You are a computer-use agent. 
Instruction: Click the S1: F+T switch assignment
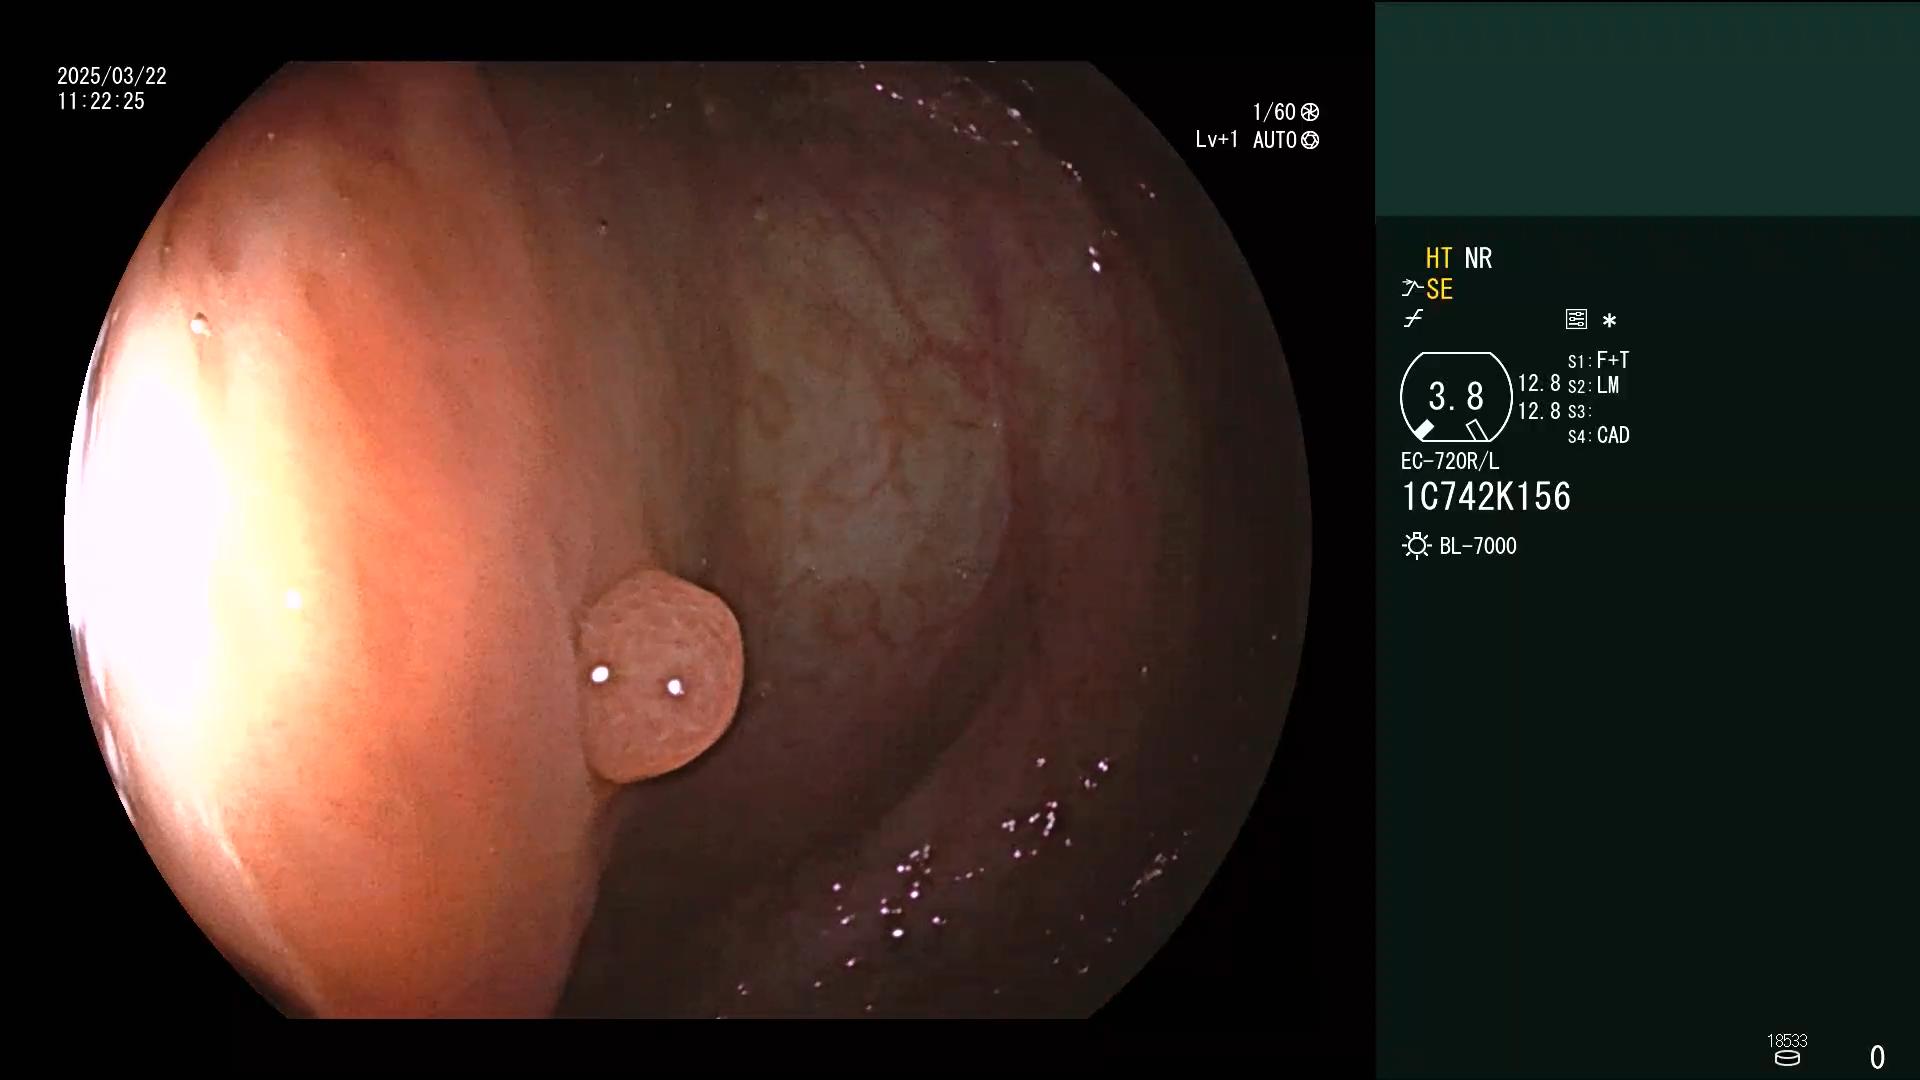pos(1598,360)
